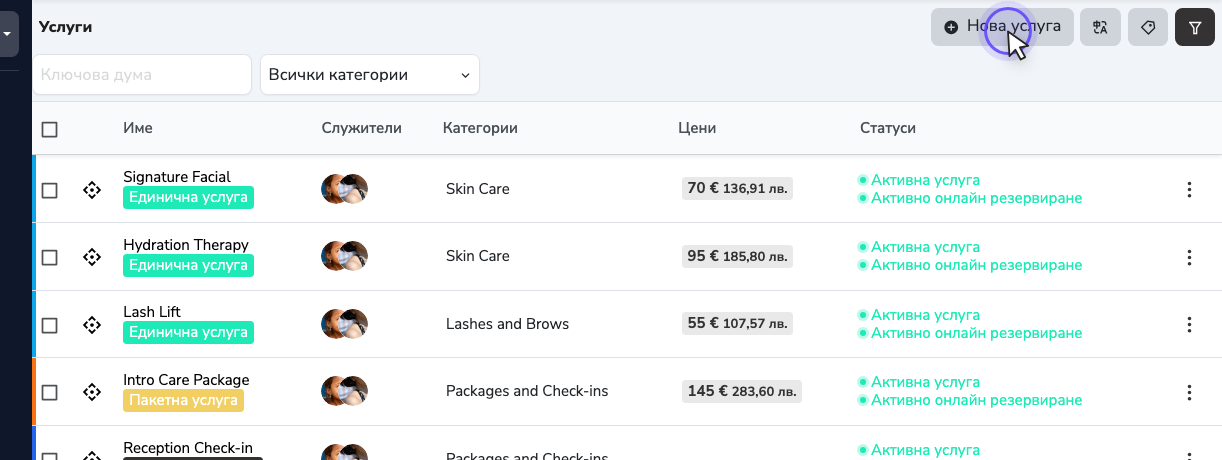
Task: Open the Lash Lift service name
Action: pyautogui.click(x=152, y=312)
